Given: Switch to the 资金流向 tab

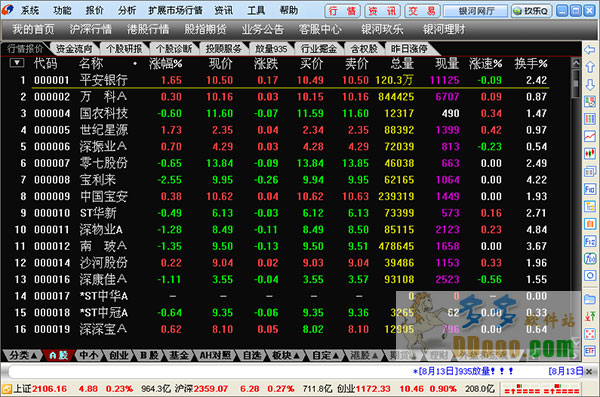Looking at the screenshot, I should point(74,49).
